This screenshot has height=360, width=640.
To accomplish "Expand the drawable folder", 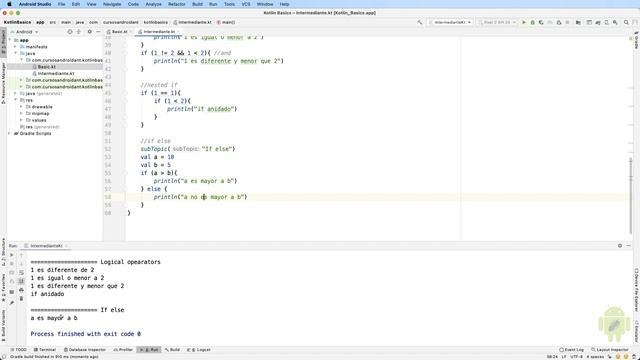I will tap(22, 107).
